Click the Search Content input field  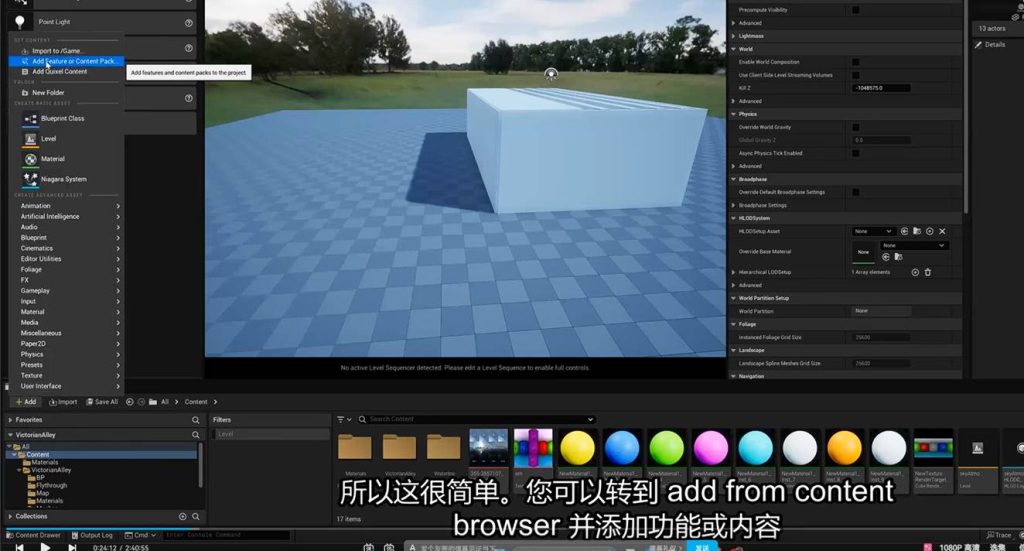478,419
